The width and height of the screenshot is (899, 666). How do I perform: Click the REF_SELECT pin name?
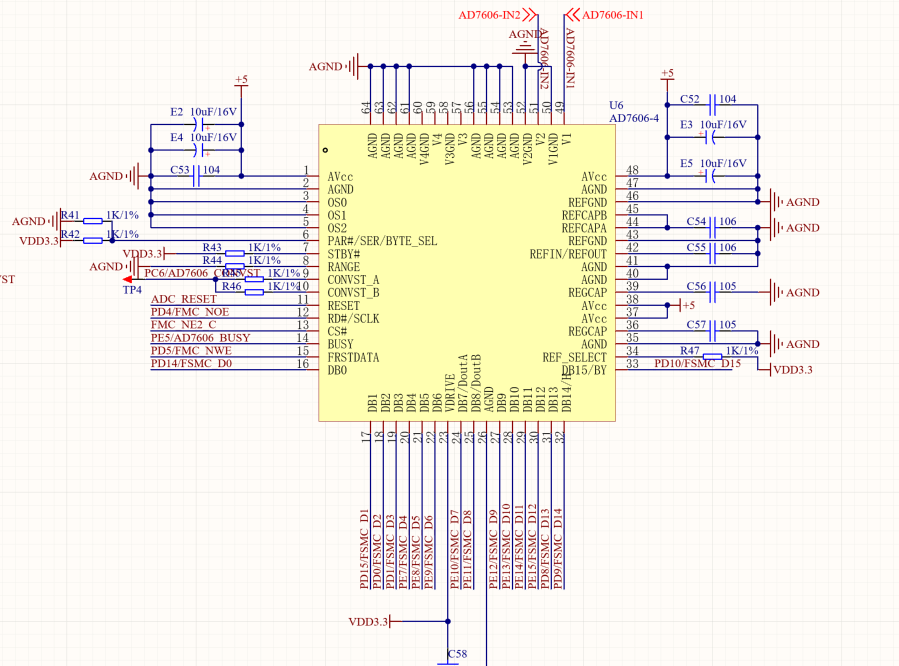574,357
